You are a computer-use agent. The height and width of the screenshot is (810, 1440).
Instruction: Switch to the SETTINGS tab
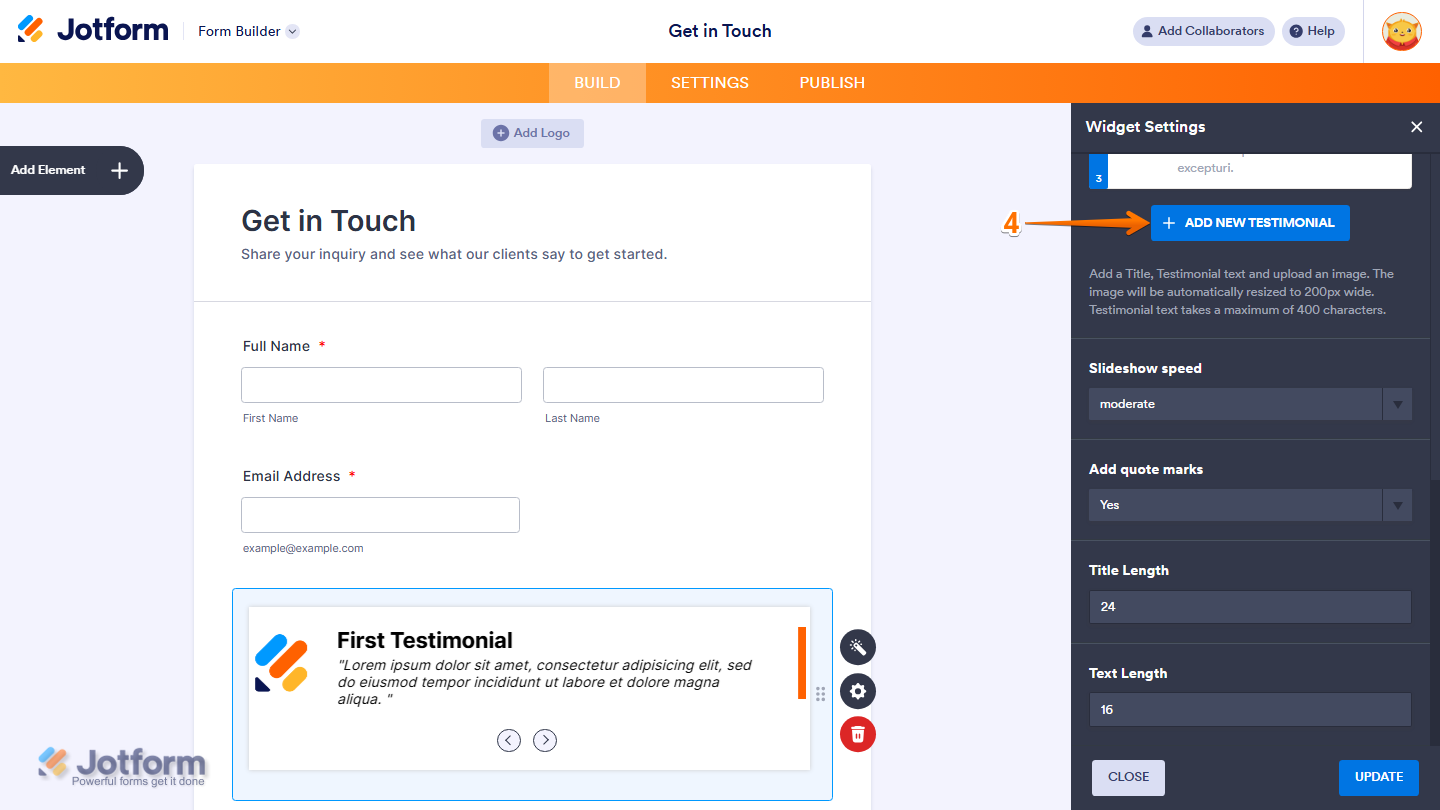710,83
